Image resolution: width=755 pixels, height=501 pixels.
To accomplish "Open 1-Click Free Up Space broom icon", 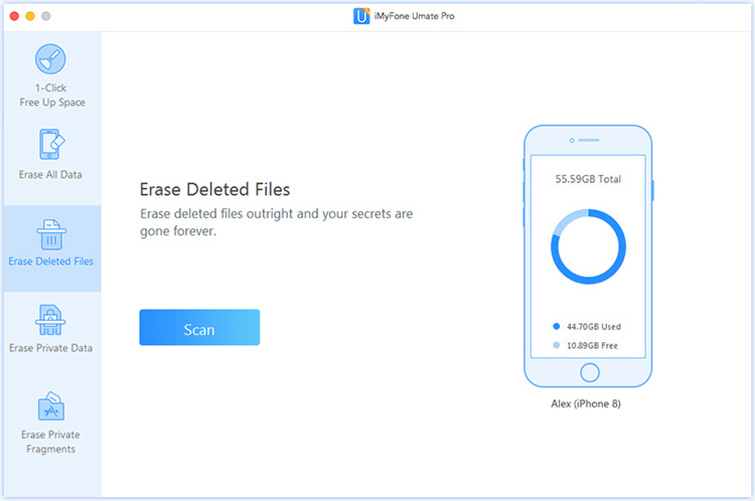I will (x=51, y=59).
